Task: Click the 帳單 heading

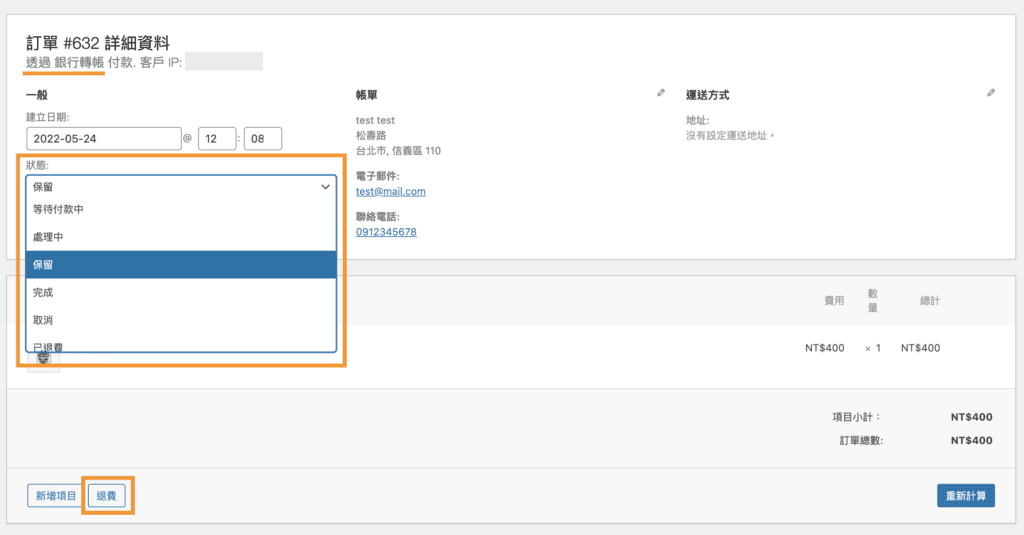Action: point(366,95)
